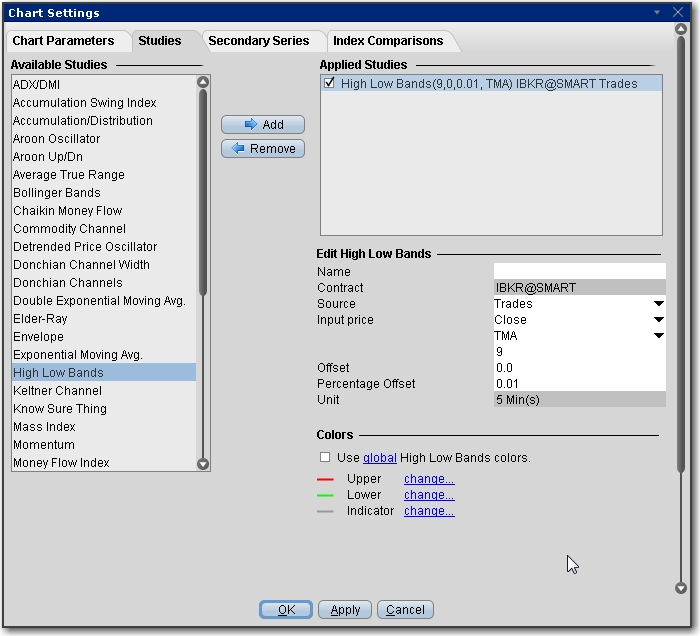Open the Index Comparisons tab
700x636 pixels.
tap(388, 41)
